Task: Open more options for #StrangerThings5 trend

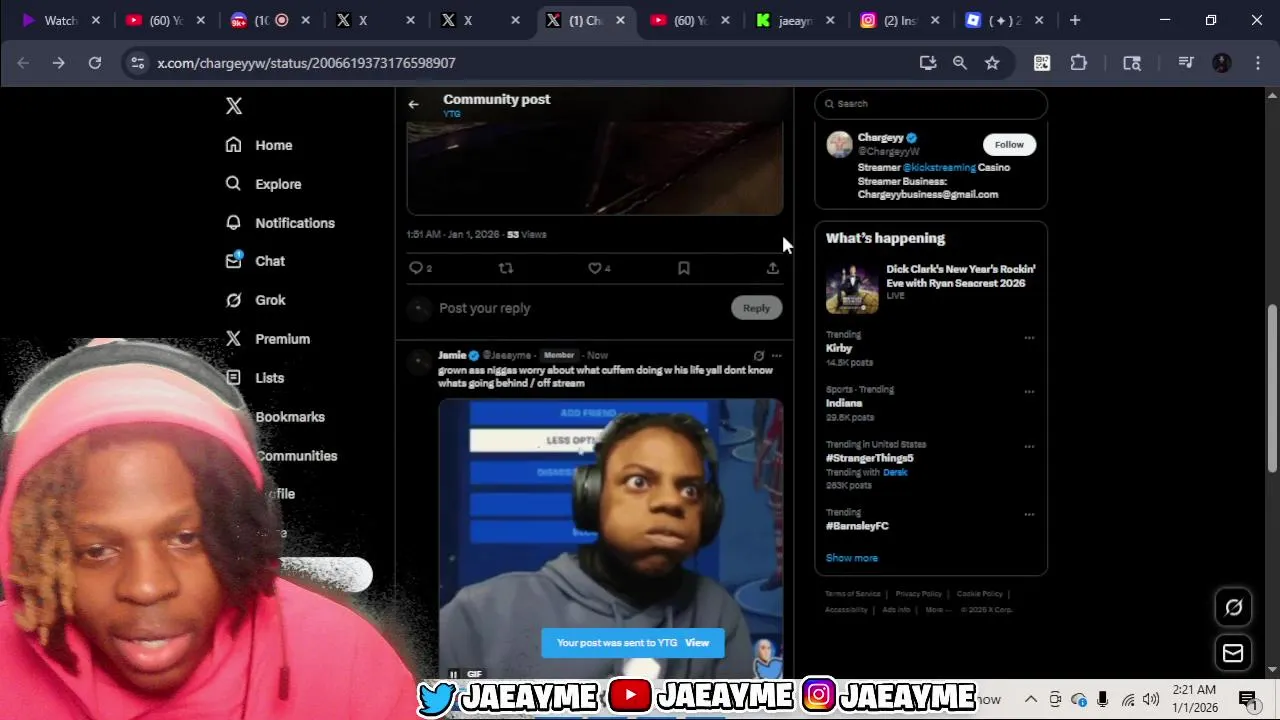Action: 1029,447
